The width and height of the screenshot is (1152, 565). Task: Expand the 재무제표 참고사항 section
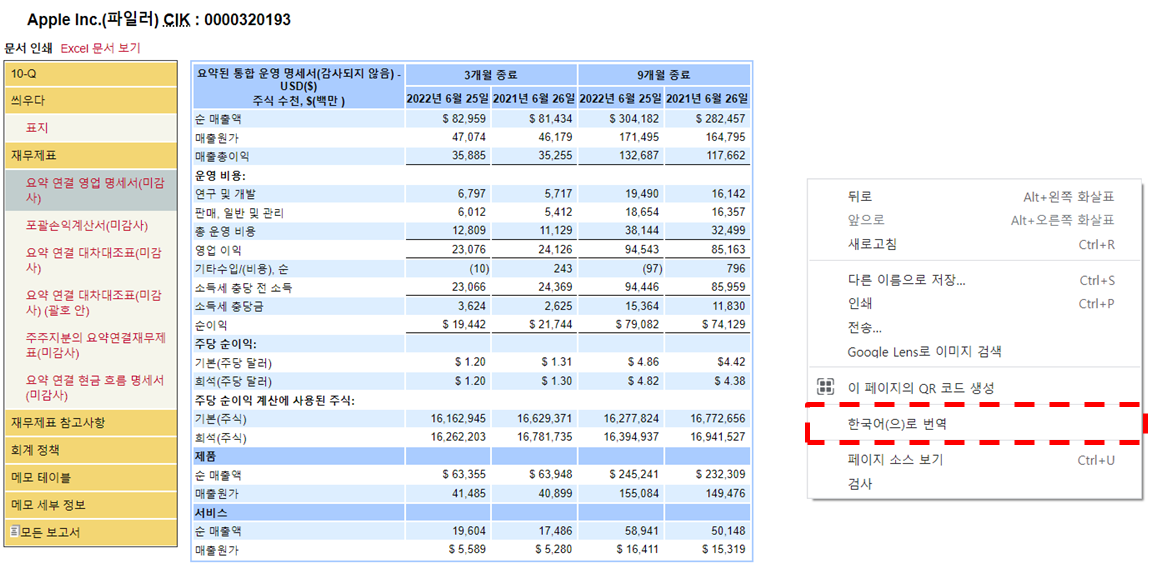90,422
